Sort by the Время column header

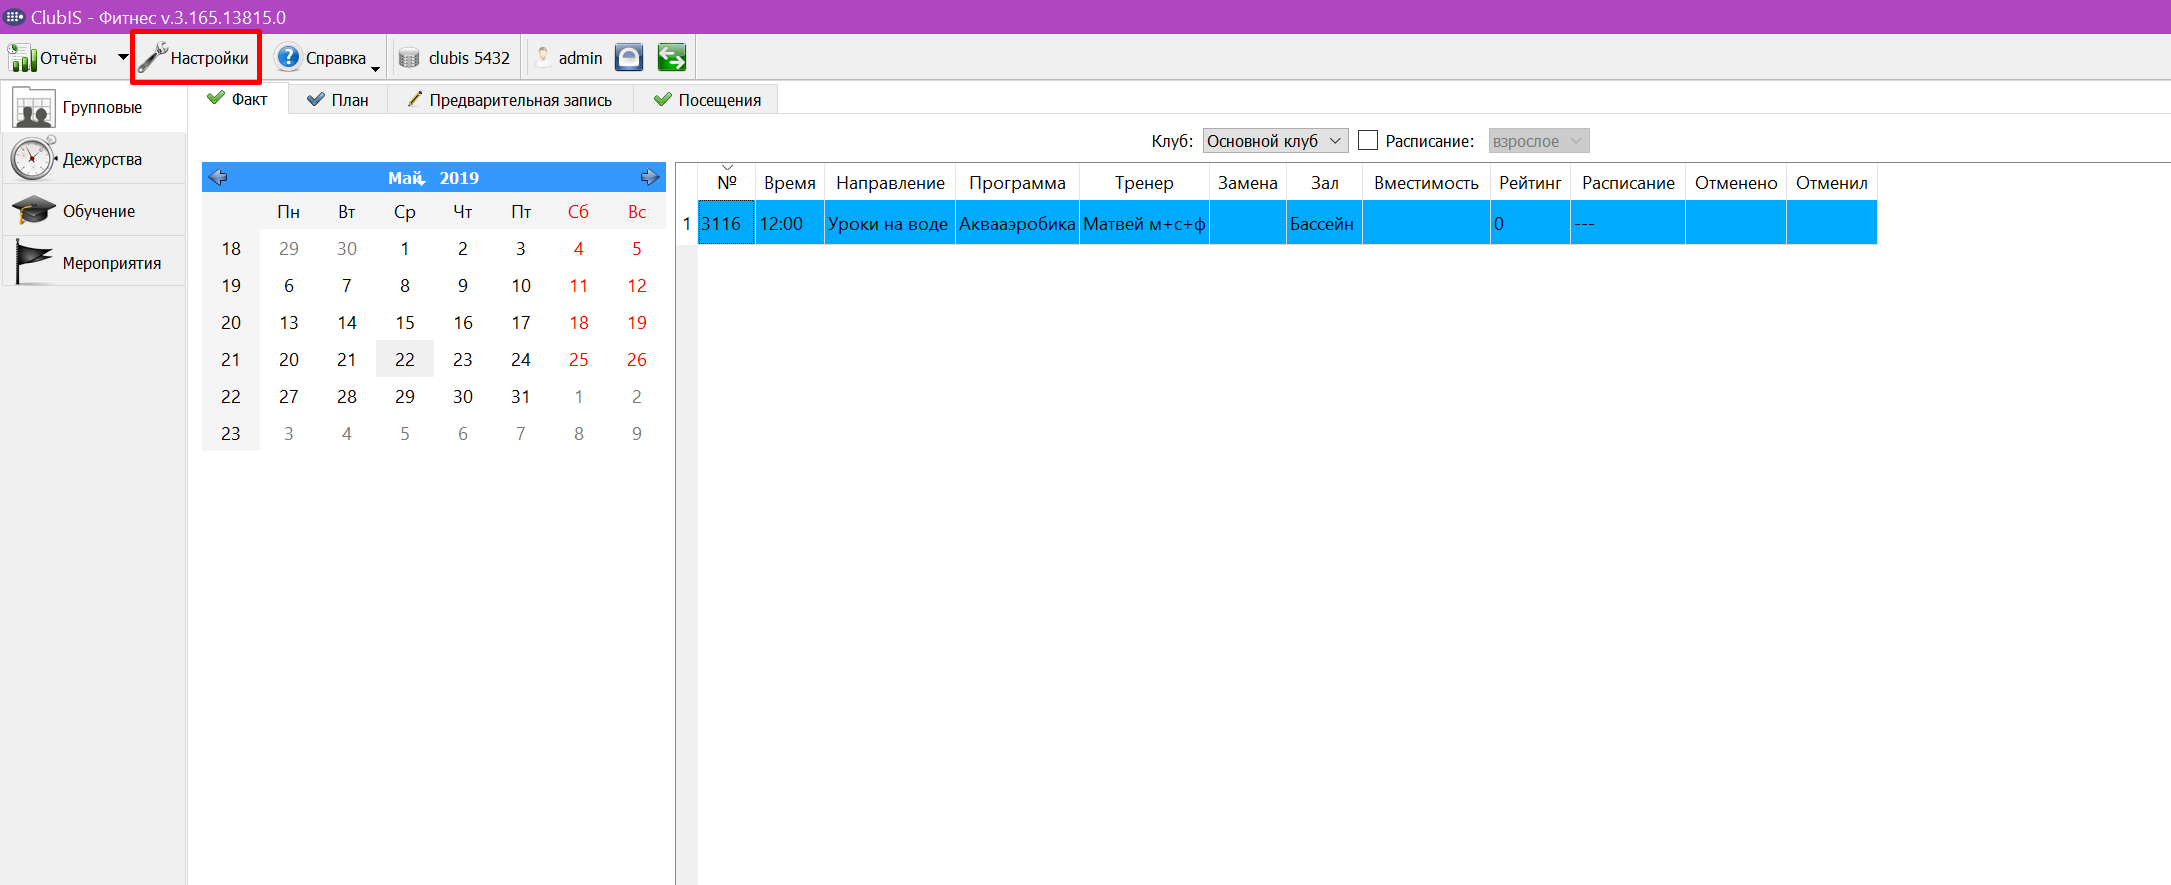[x=790, y=182]
